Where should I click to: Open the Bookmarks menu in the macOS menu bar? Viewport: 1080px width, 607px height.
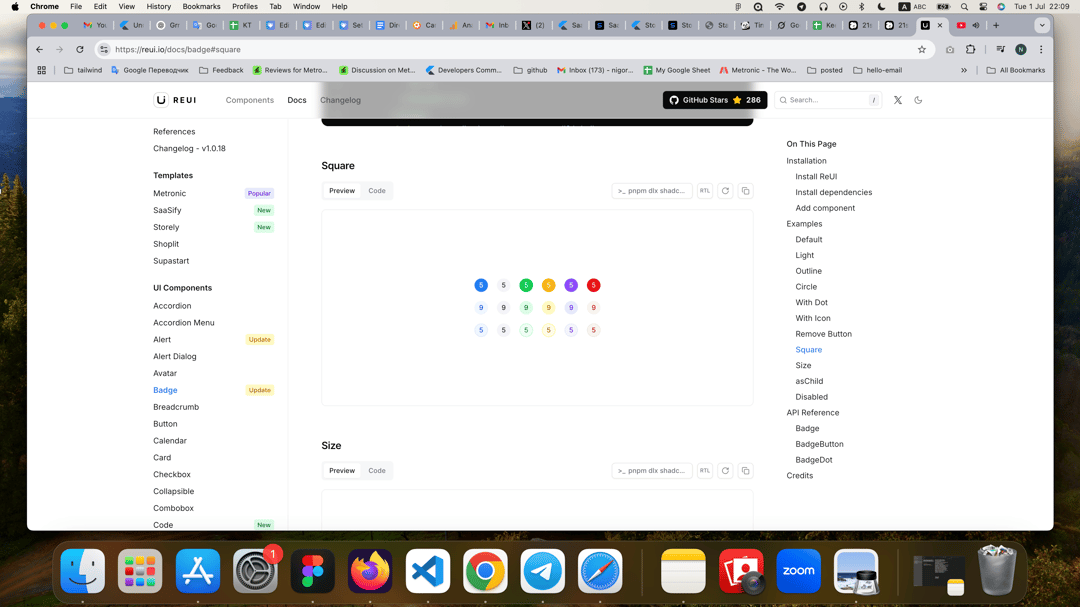click(x=201, y=6)
